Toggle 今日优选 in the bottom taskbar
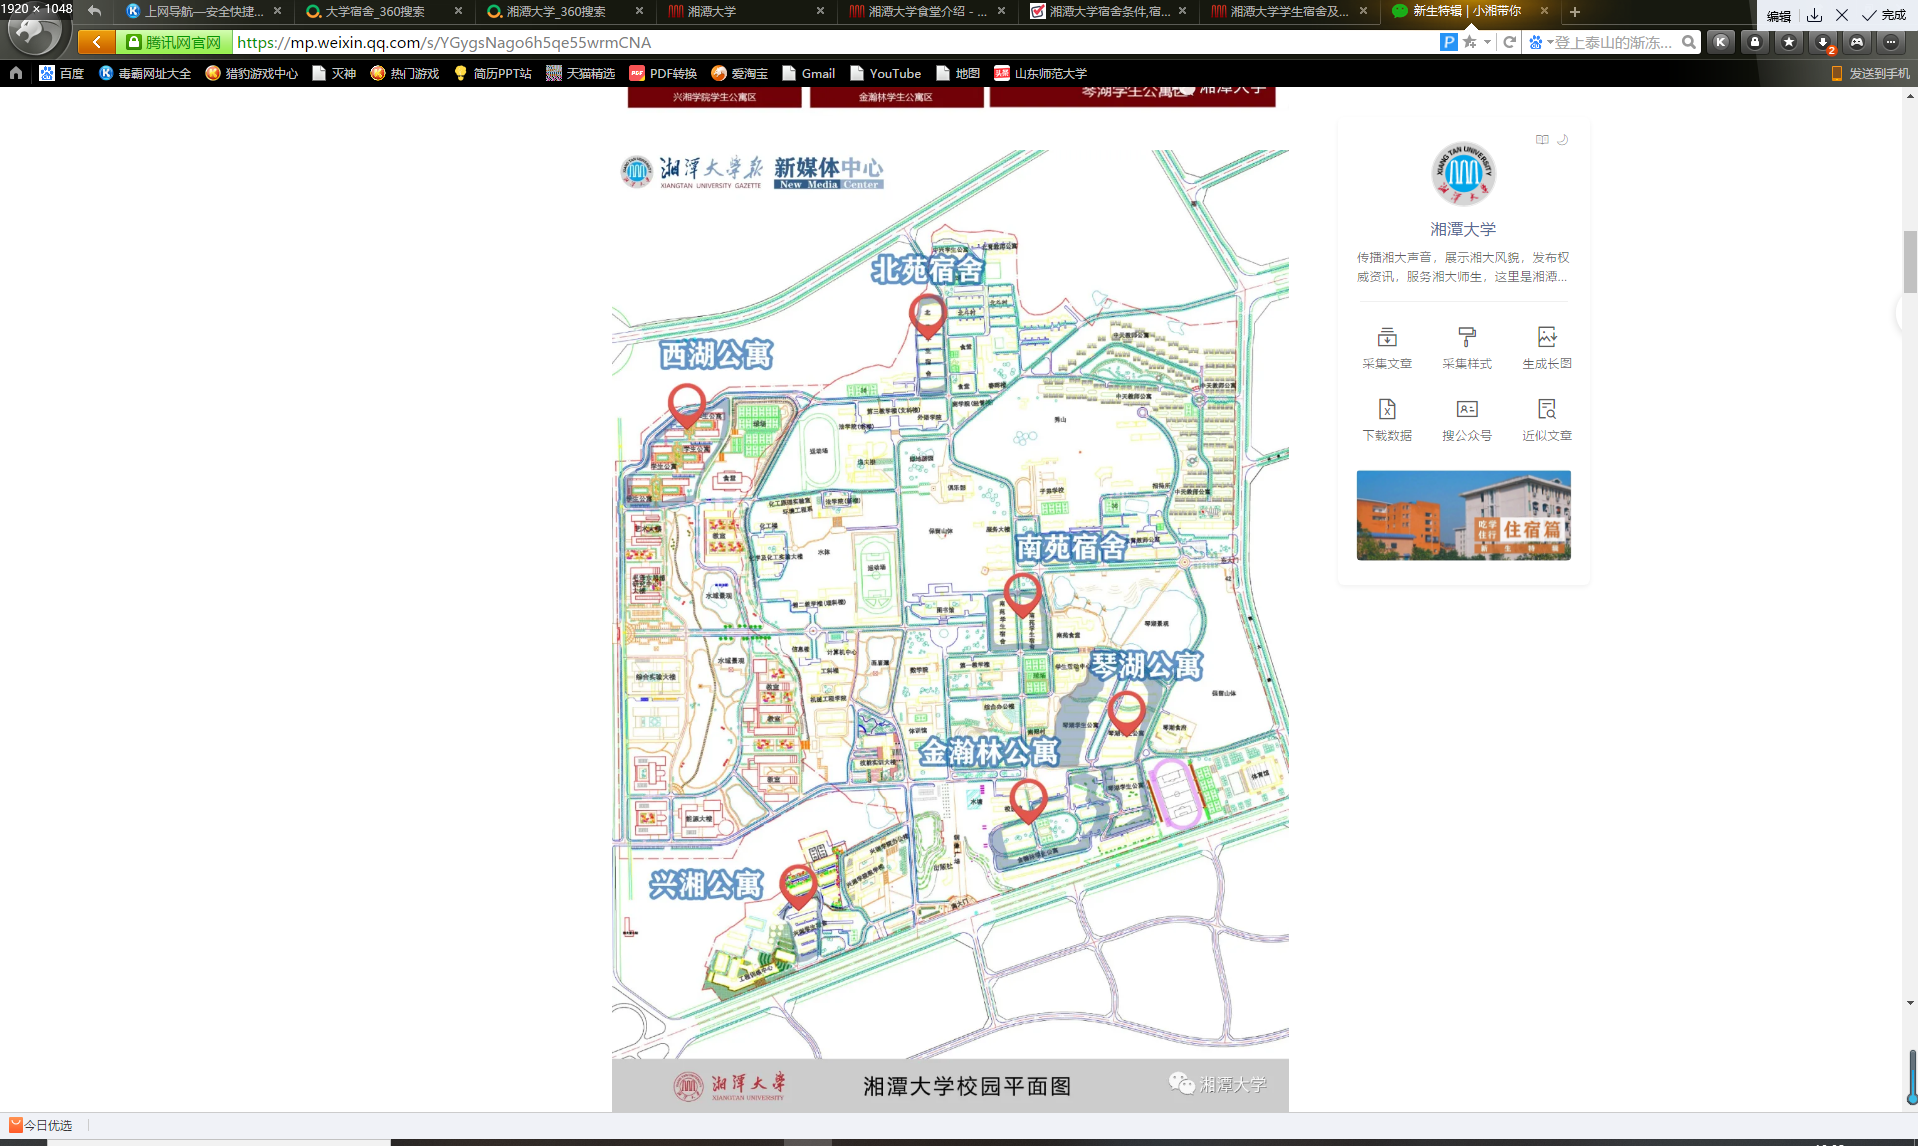Screen dimensions: 1918x1146 40,1125
